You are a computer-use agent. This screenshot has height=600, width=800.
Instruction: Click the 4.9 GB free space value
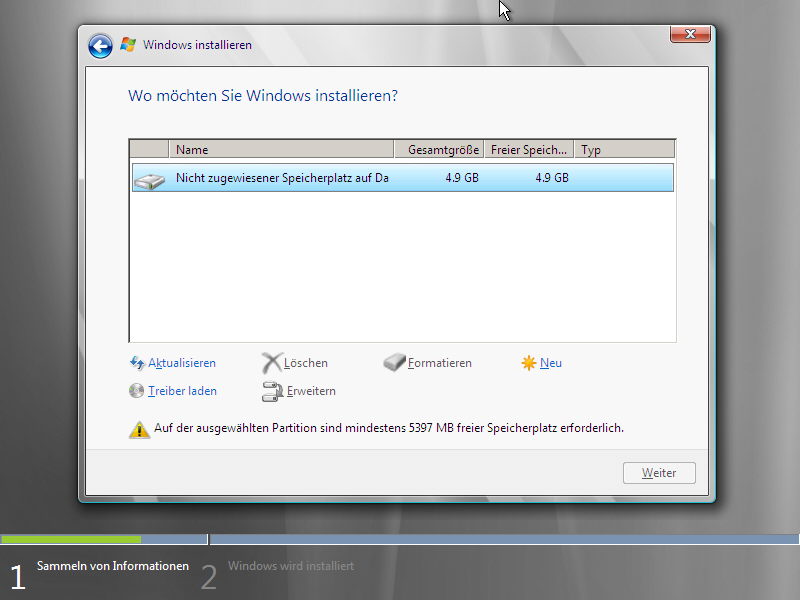tap(552, 178)
